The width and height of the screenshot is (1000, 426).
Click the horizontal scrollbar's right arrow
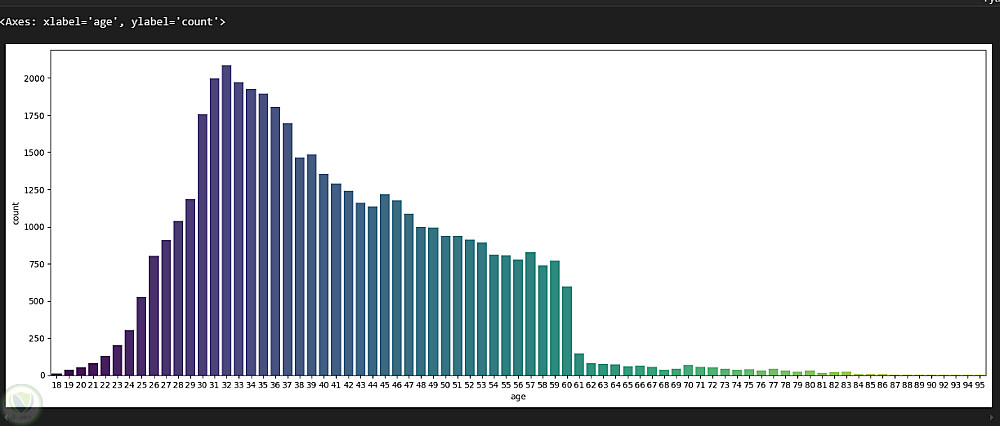point(992,418)
